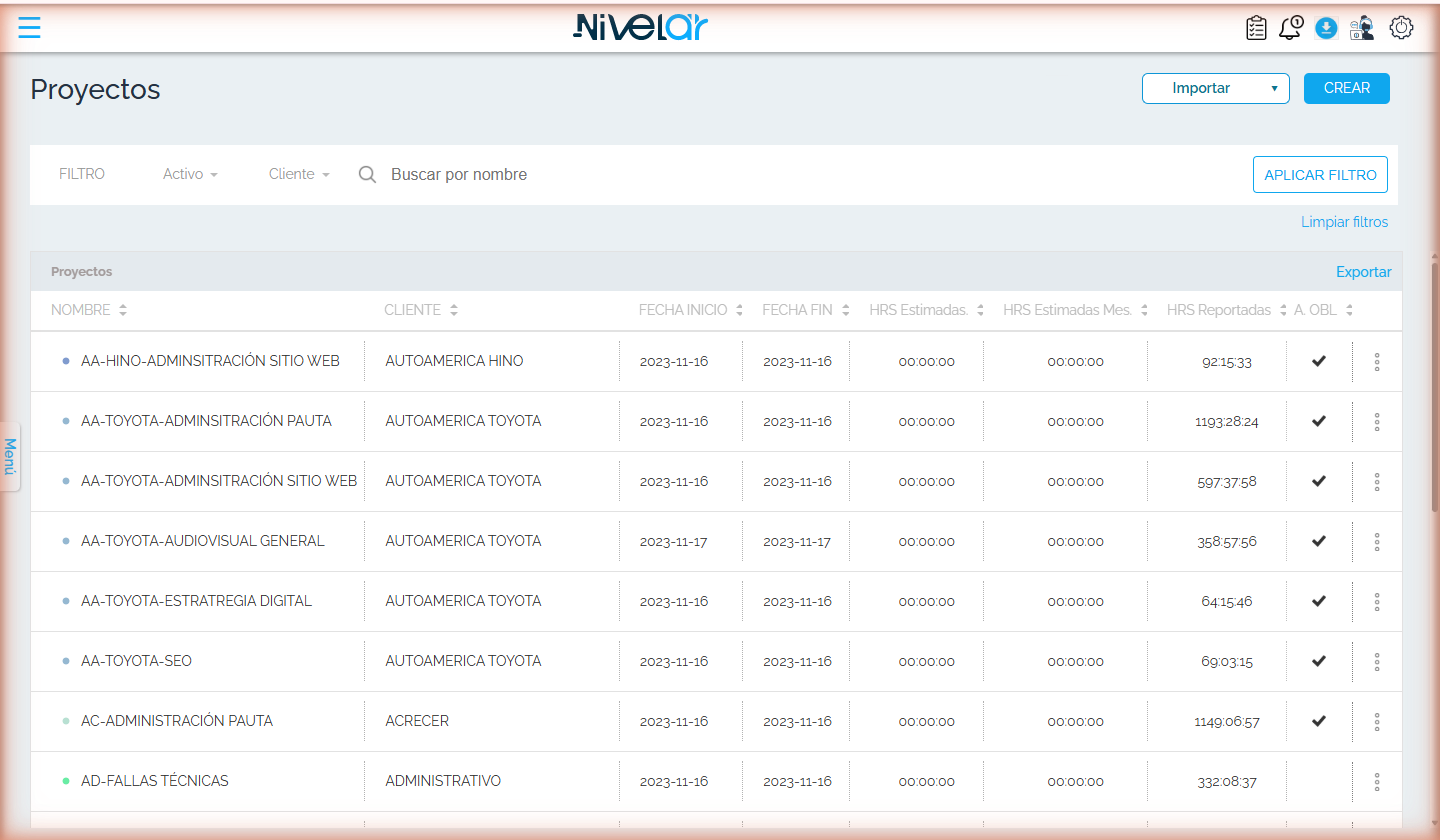This screenshot has height=840, width=1440.
Task: Toggle A. OBL checkmark for AA-TOYOTA-SEO
Action: pyautogui.click(x=1319, y=661)
